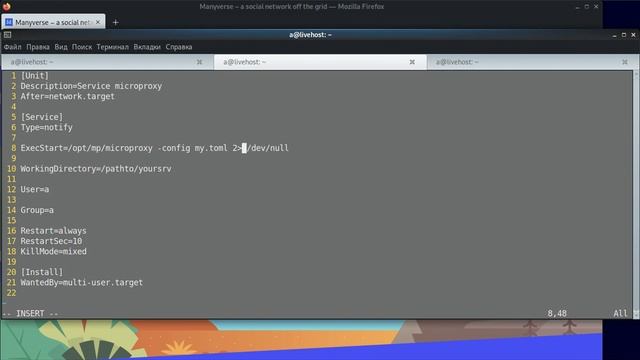Image resolution: width=640 pixels, height=360 pixels.
Task: Close the terminal window
Action: [633, 35]
